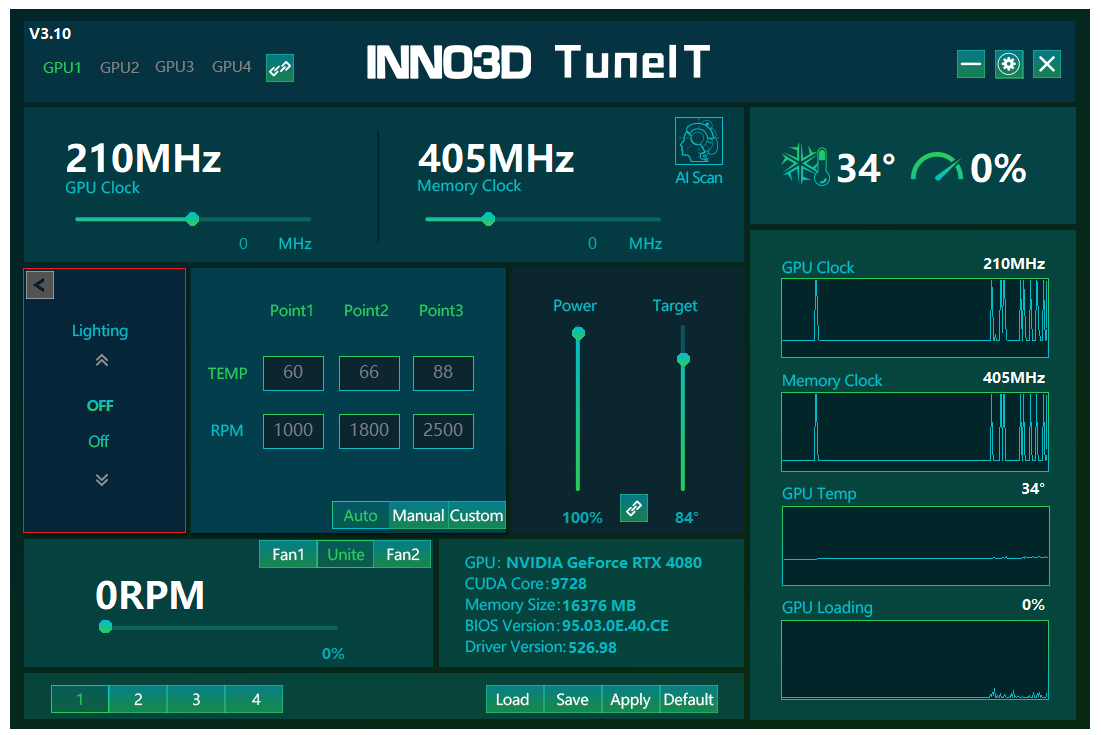Screen dimensions: 1101x735
Task: Click the temperature snowflake thermometer icon
Action: (x=805, y=166)
